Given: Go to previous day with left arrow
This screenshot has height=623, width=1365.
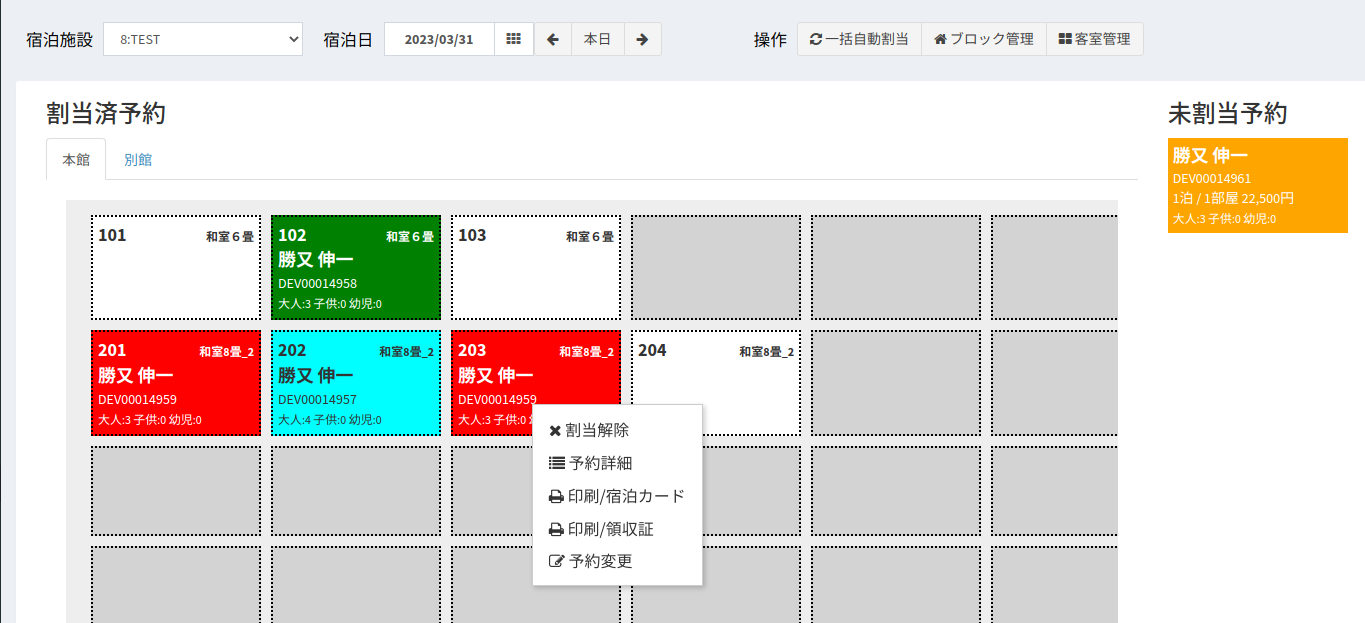Looking at the screenshot, I should click(x=553, y=39).
